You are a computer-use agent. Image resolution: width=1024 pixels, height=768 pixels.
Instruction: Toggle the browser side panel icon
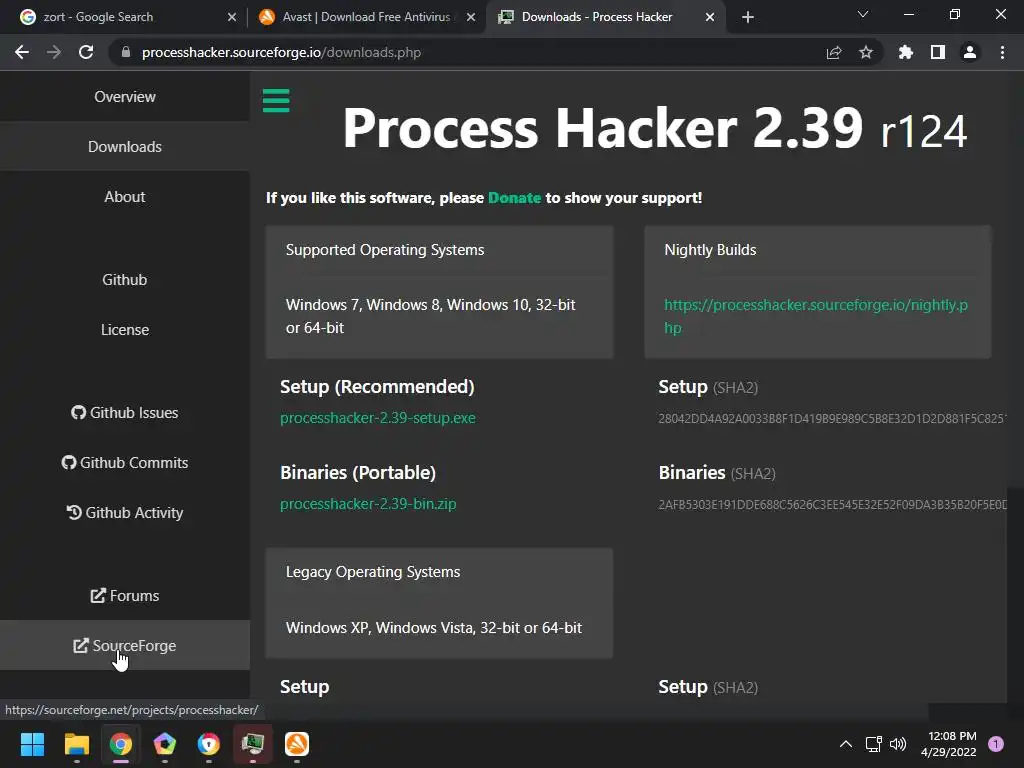938,52
